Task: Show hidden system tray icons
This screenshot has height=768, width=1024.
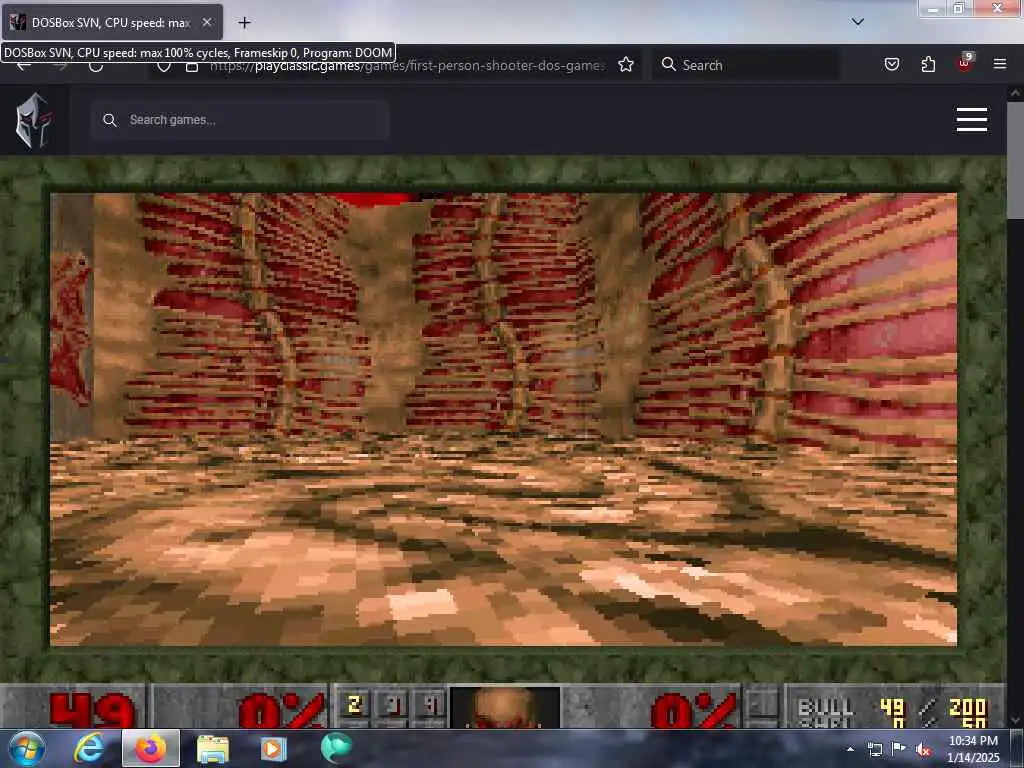Action: [850, 749]
